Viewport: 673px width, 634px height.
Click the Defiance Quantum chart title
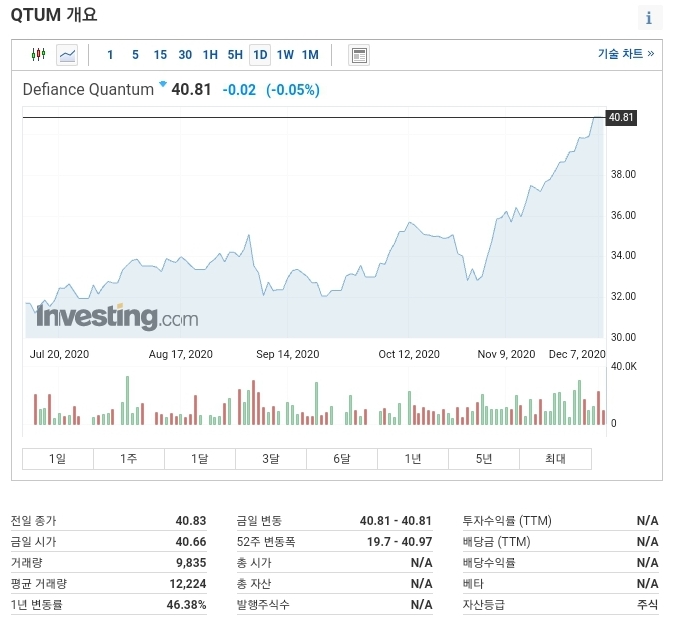pyautogui.click(x=88, y=90)
